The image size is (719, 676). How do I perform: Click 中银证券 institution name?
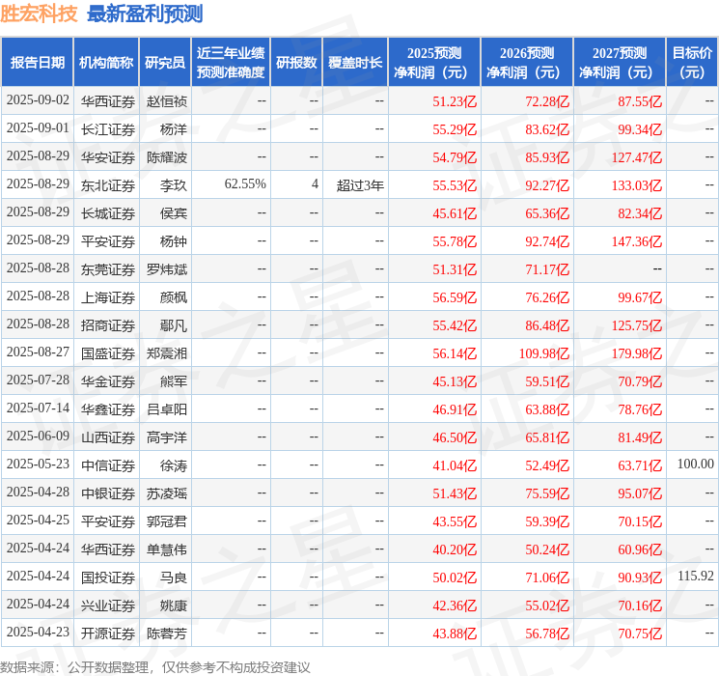(x=108, y=494)
